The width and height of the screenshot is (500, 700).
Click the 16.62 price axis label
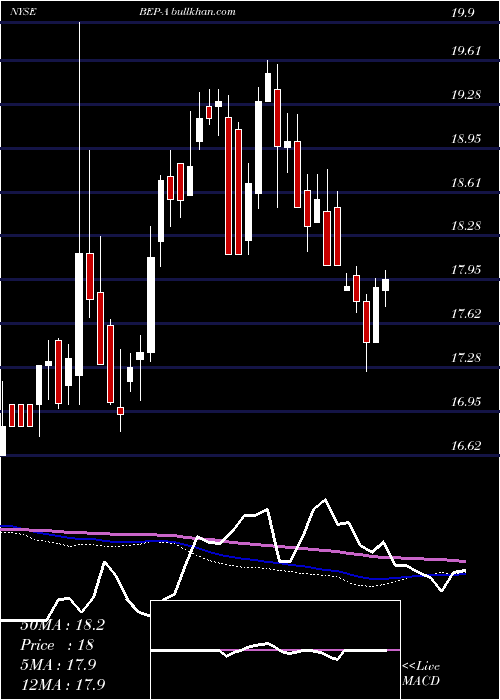(466, 445)
